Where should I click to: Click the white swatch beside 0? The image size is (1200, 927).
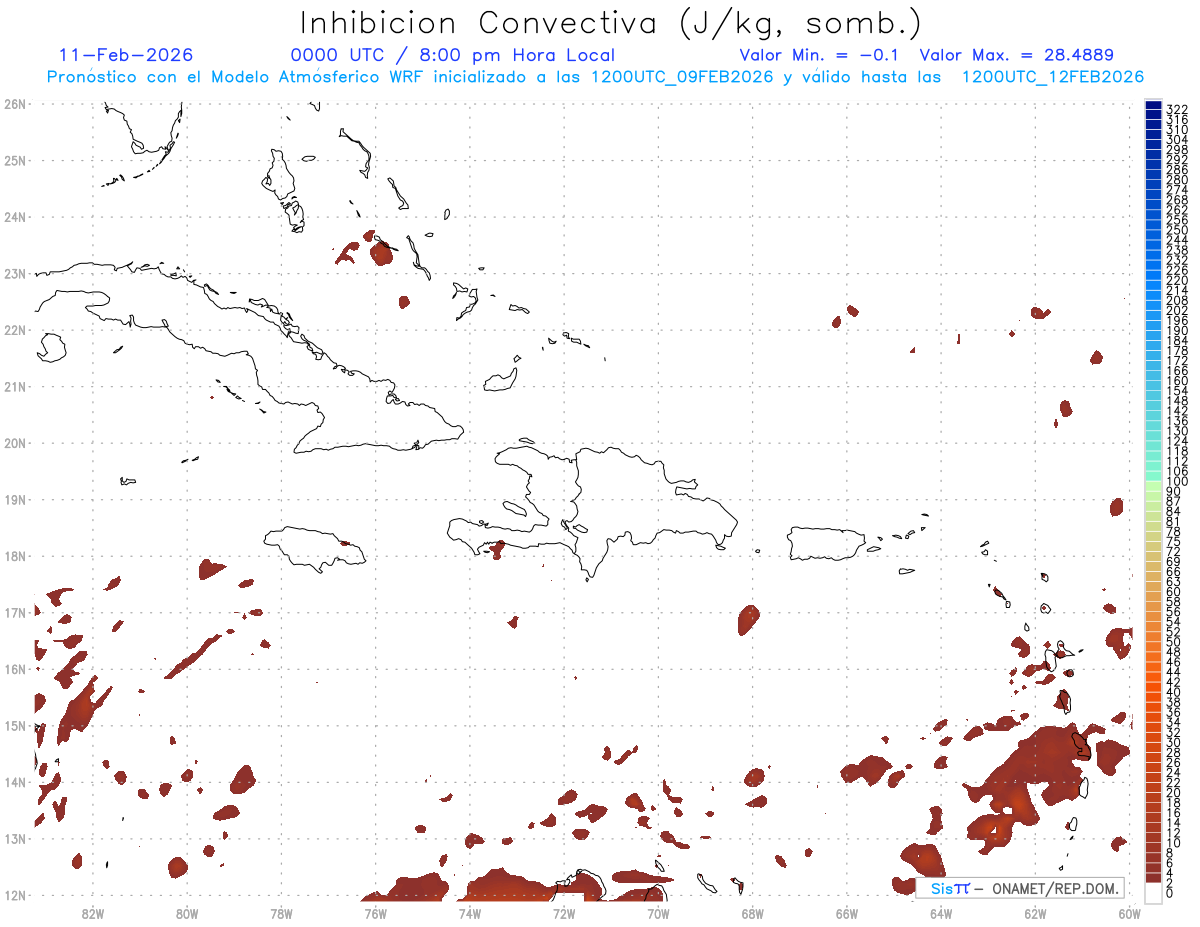click(1153, 891)
